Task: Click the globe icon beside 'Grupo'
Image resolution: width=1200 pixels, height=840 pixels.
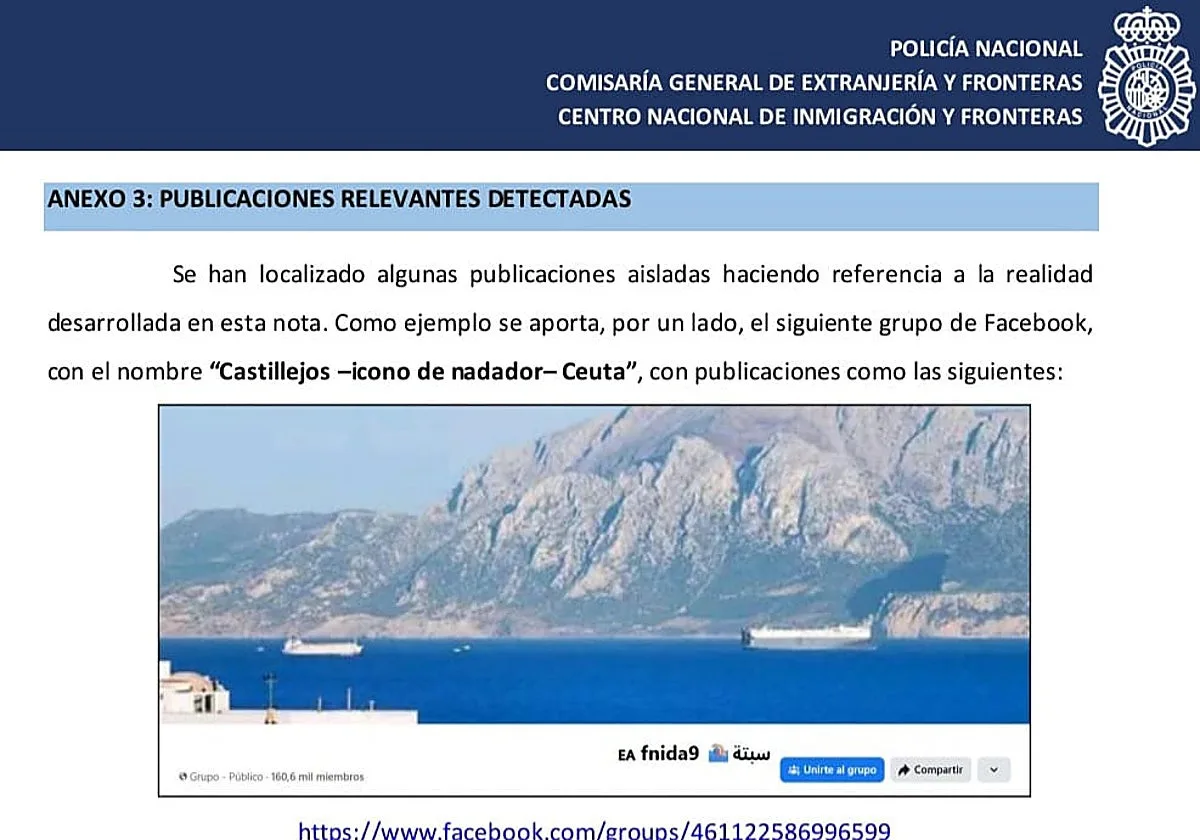Action: 182,777
